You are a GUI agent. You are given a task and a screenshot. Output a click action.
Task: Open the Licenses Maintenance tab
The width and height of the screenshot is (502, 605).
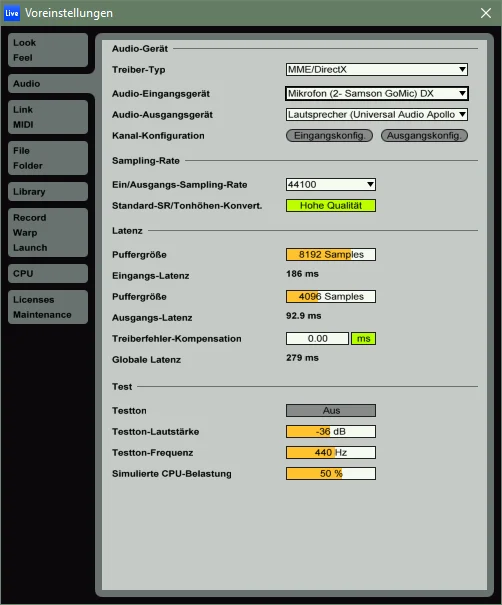click(48, 307)
